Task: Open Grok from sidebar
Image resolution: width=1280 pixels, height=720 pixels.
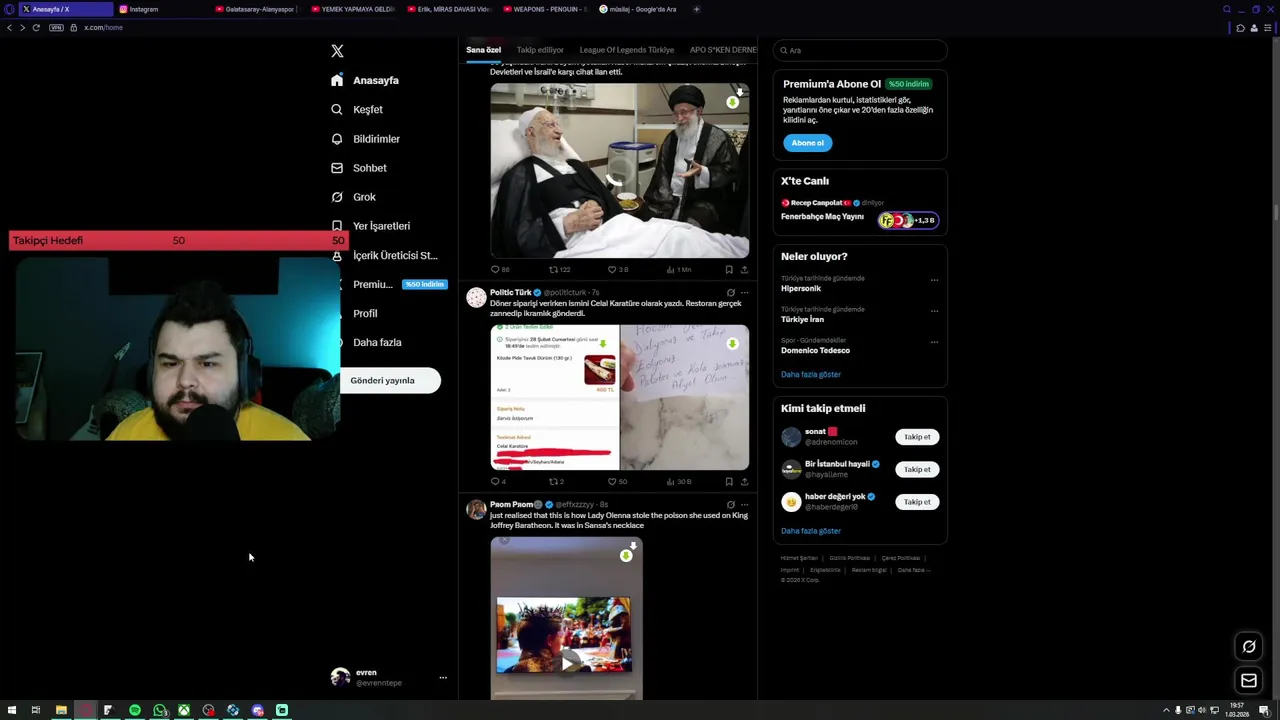Action: [353, 197]
